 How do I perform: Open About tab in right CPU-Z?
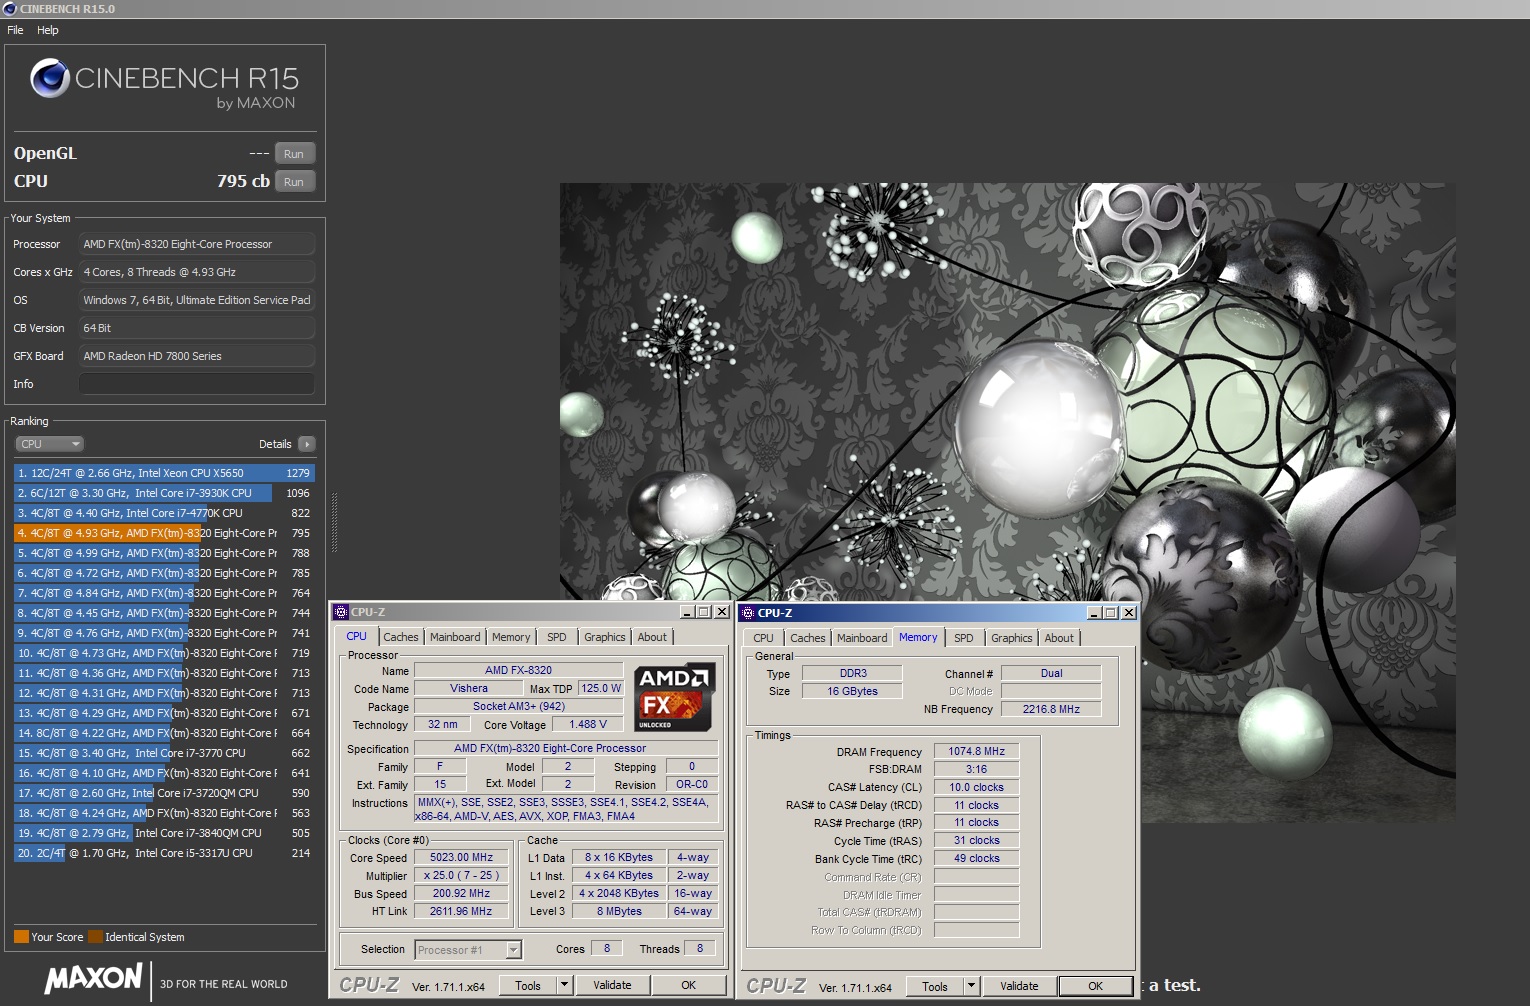[x=1059, y=638]
